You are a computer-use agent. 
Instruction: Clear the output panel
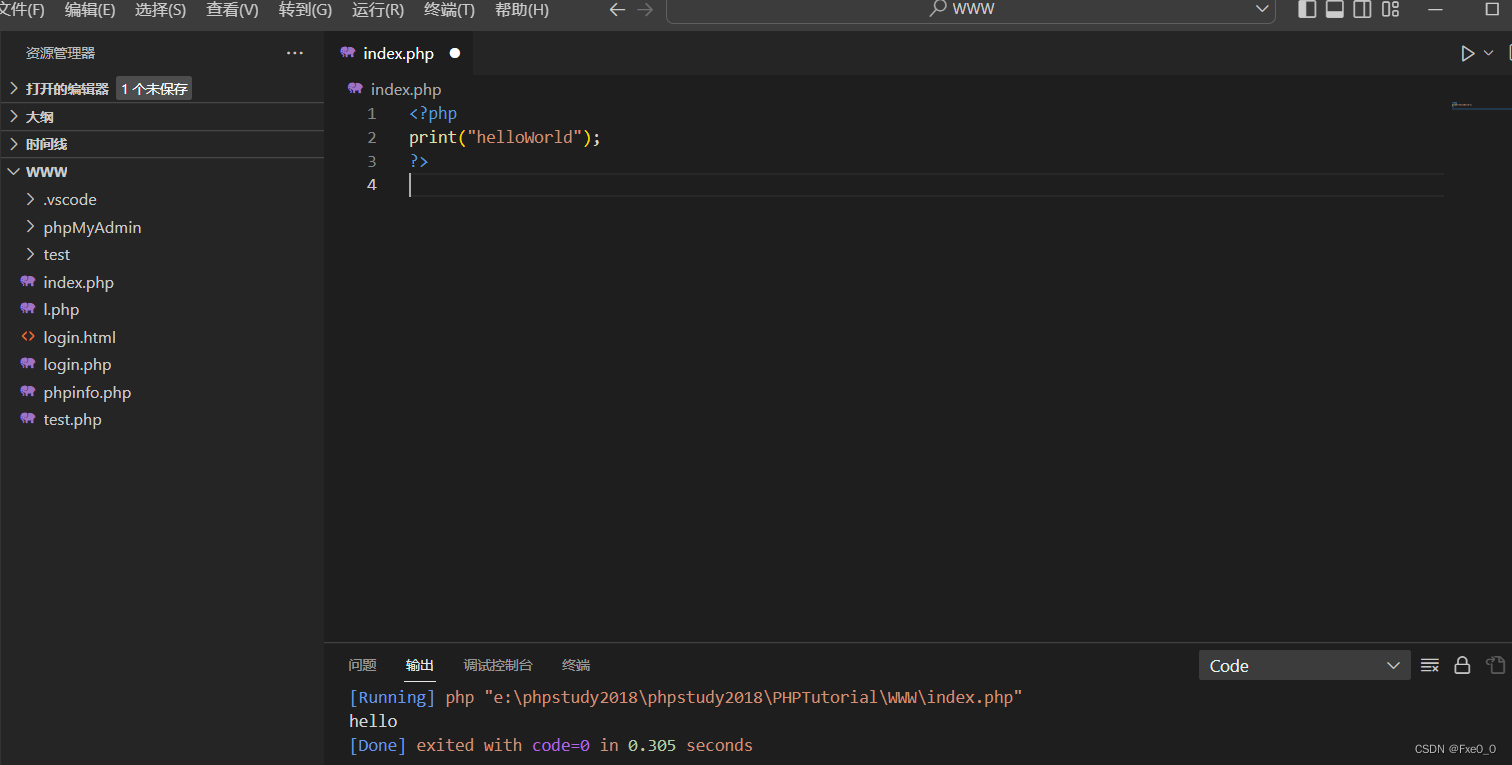1430,666
